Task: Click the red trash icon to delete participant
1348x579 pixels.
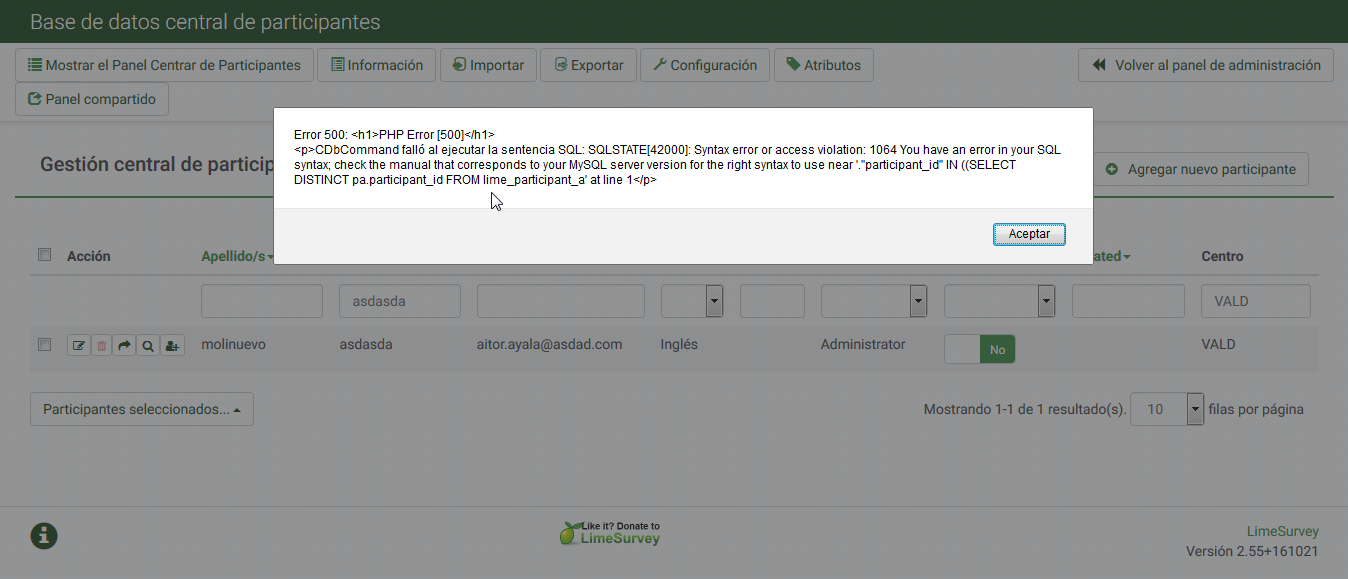Action: click(x=101, y=346)
